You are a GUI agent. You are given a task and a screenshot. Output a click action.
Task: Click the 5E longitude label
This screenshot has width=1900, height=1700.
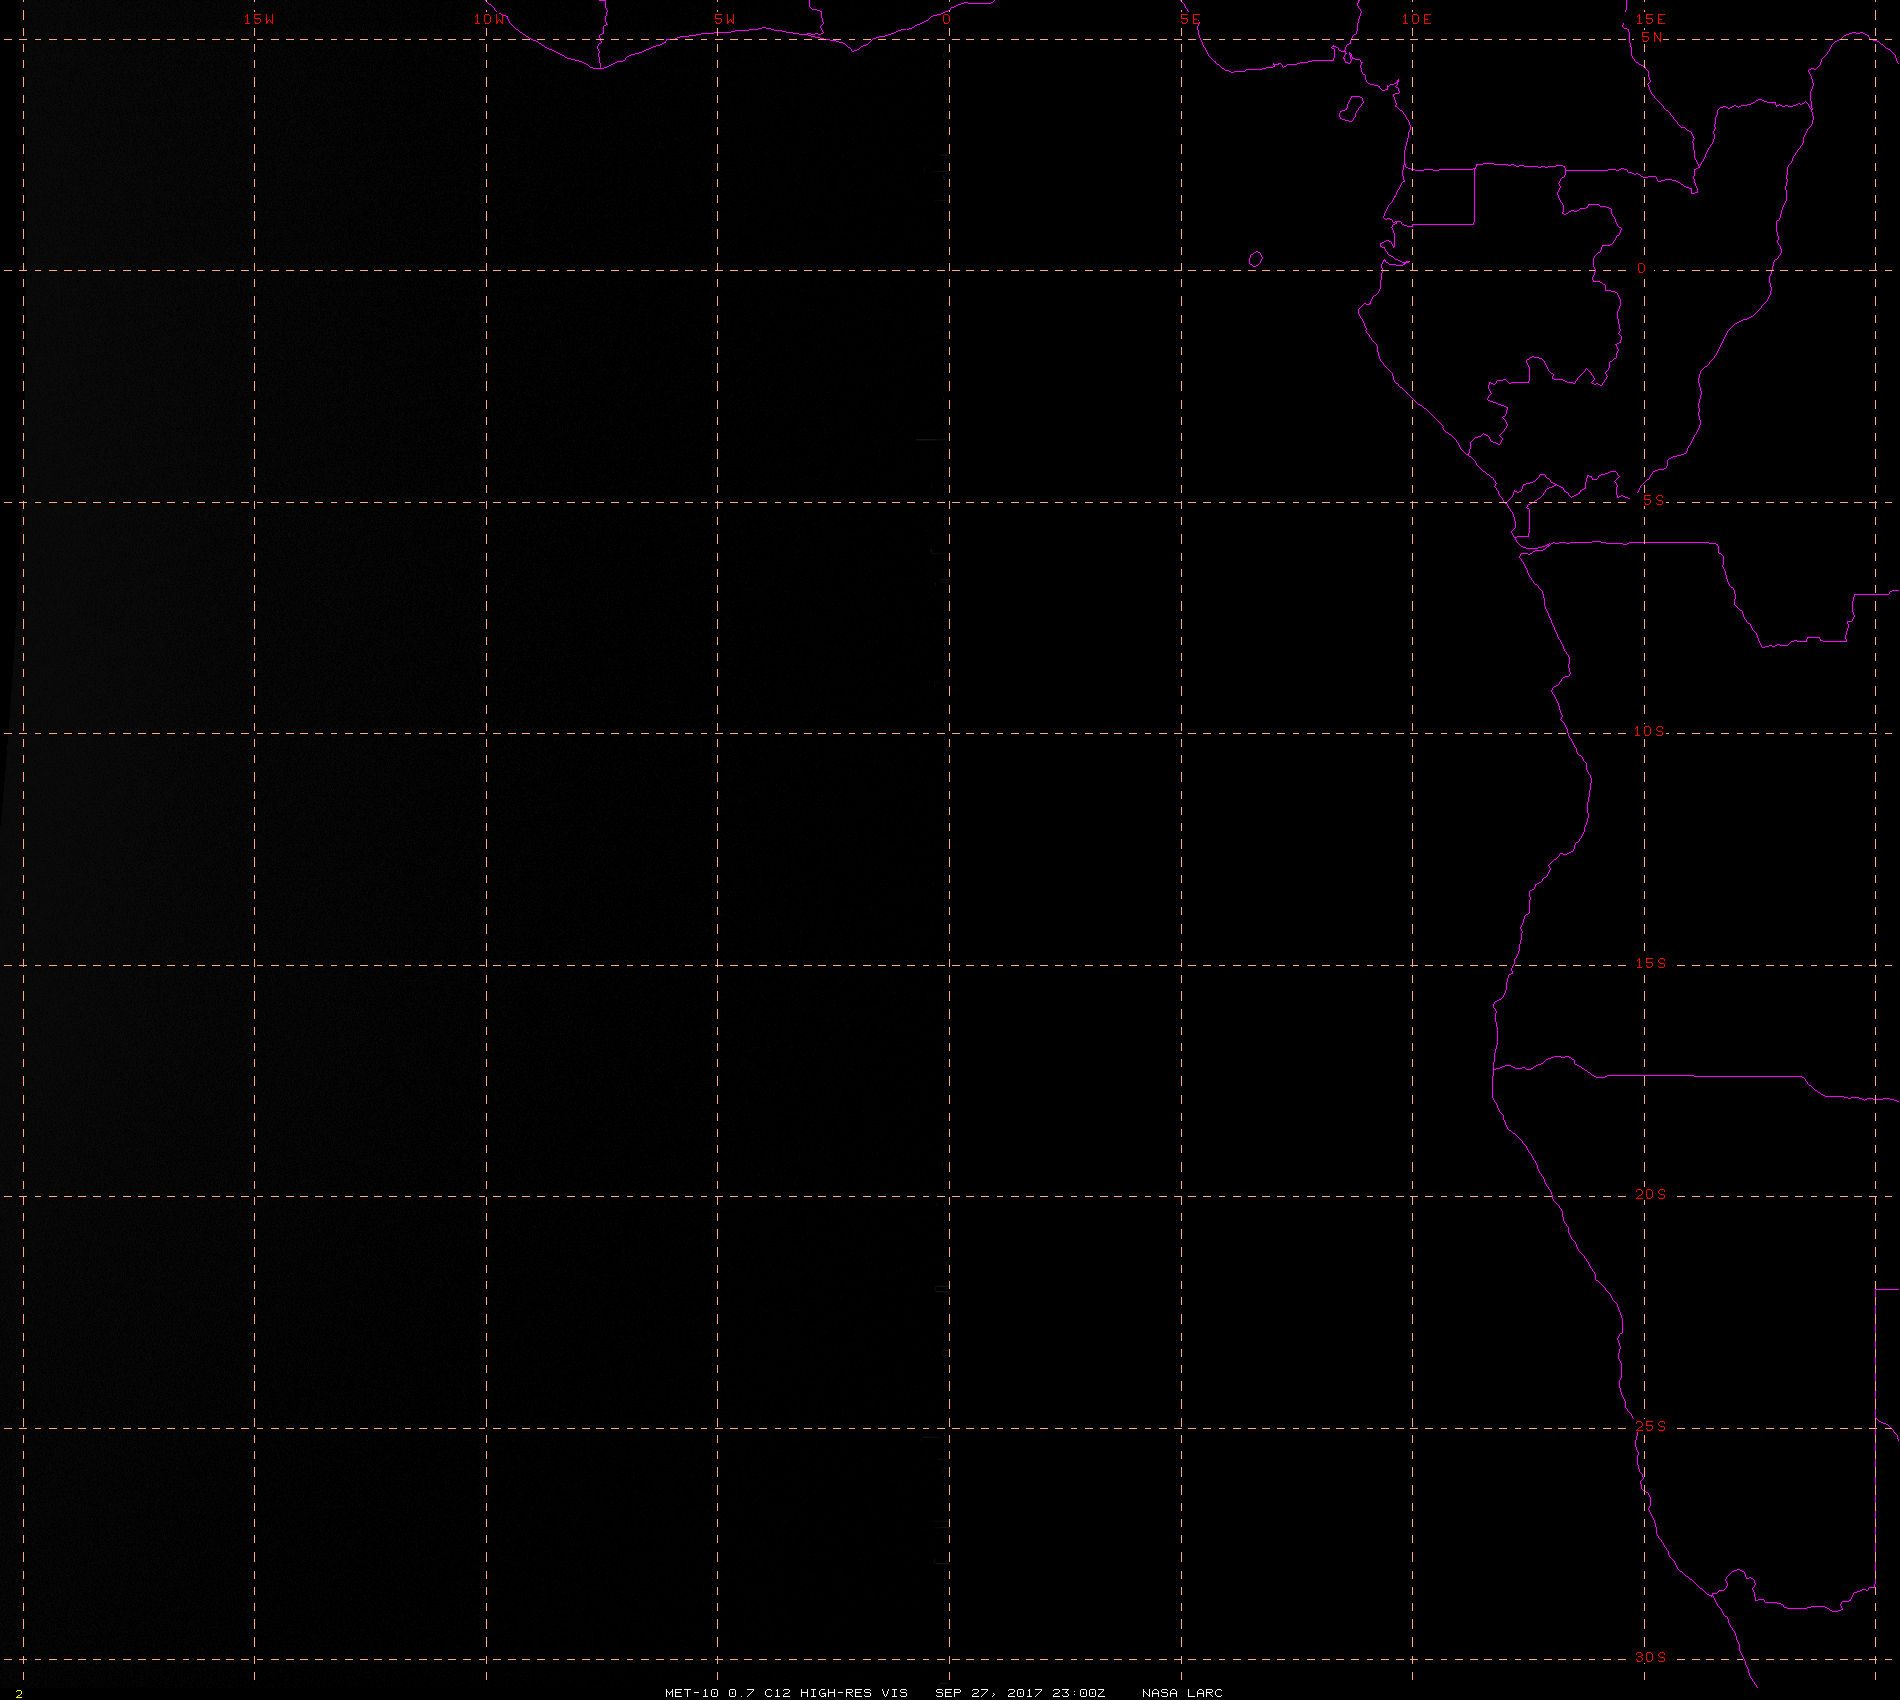(1189, 19)
